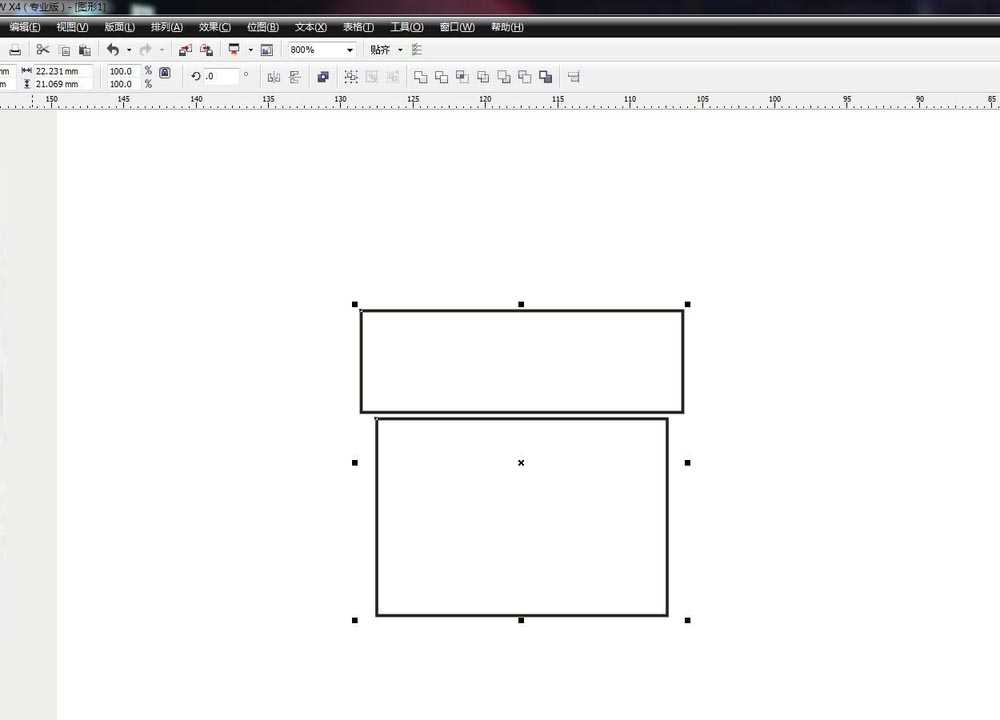Click the Undo button

pos(113,49)
